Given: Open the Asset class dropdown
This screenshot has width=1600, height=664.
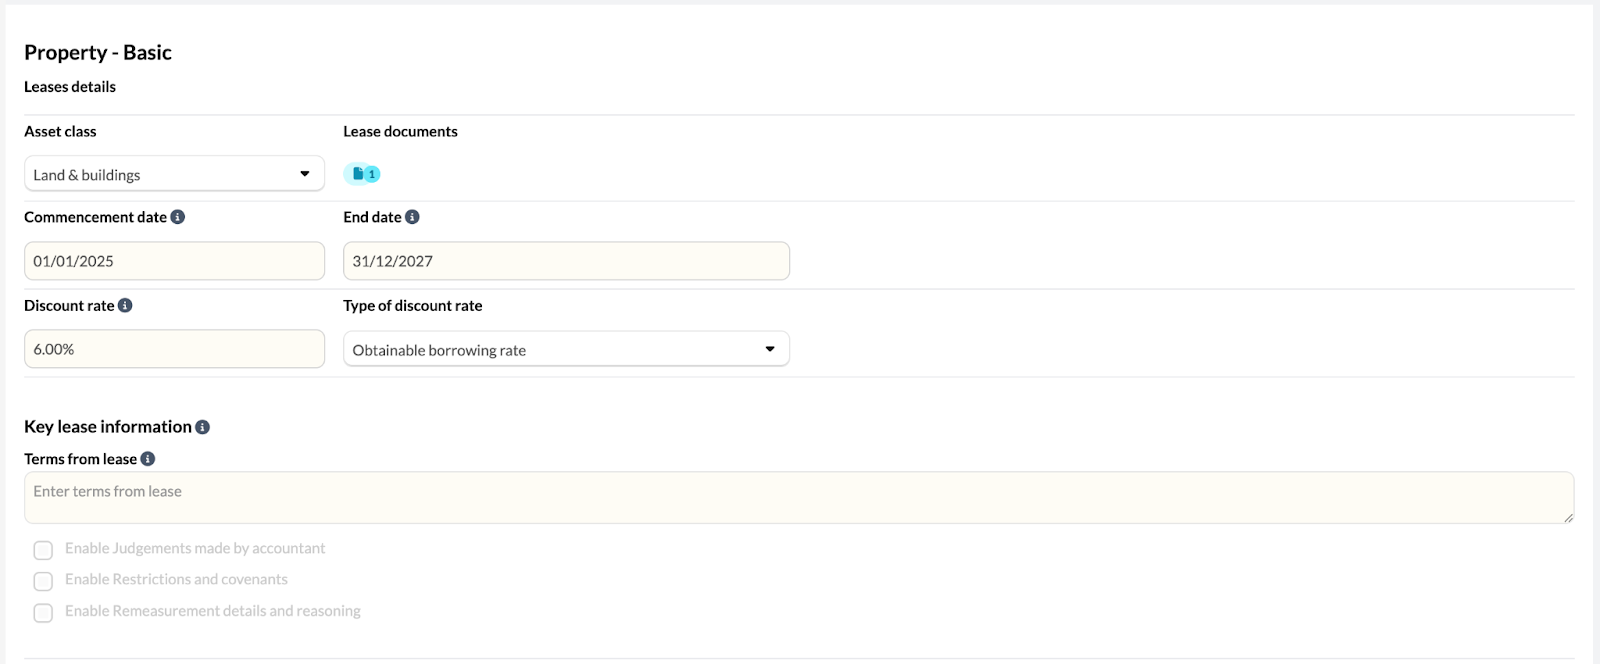Looking at the screenshot, I should tap(174, 174).
